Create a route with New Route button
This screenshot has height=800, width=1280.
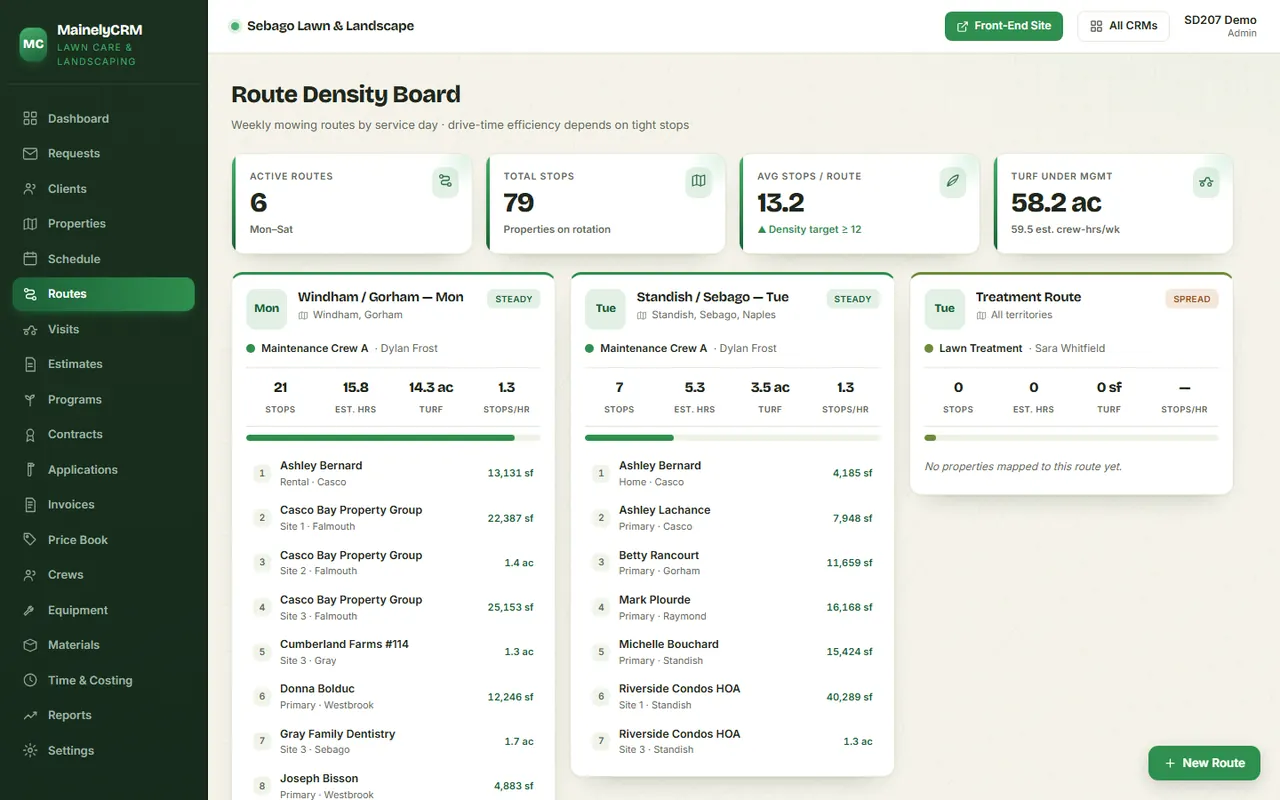pos(1204,763)
